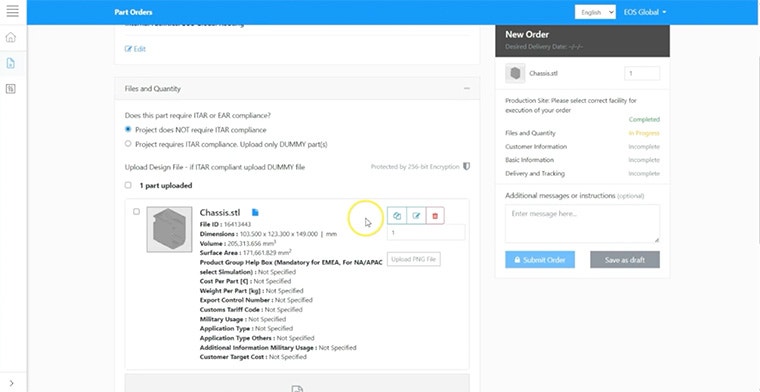This screenshot has width=760, height=392.
Task: Click the Chassis.stl part thumbnail
Action: click(169, 229)
